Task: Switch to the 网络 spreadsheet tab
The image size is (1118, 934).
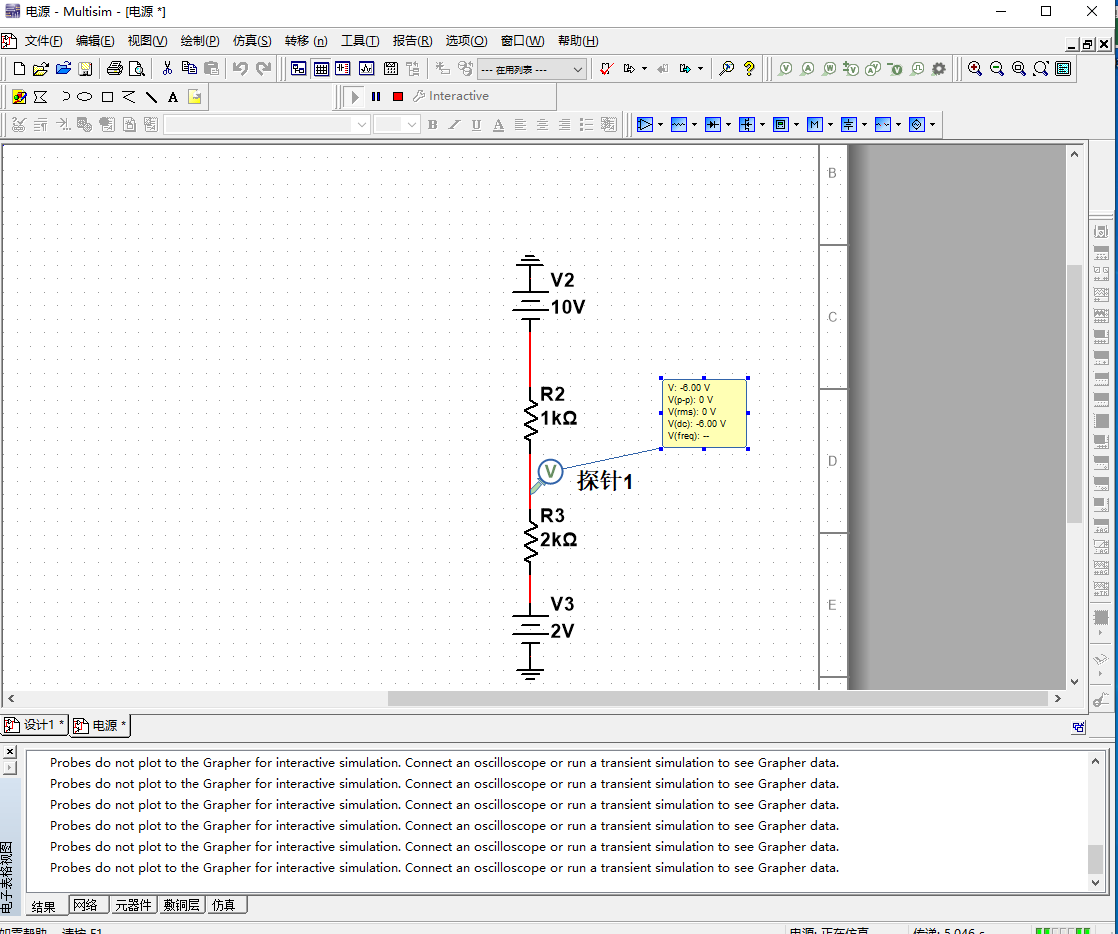Action: click(86, 905)
